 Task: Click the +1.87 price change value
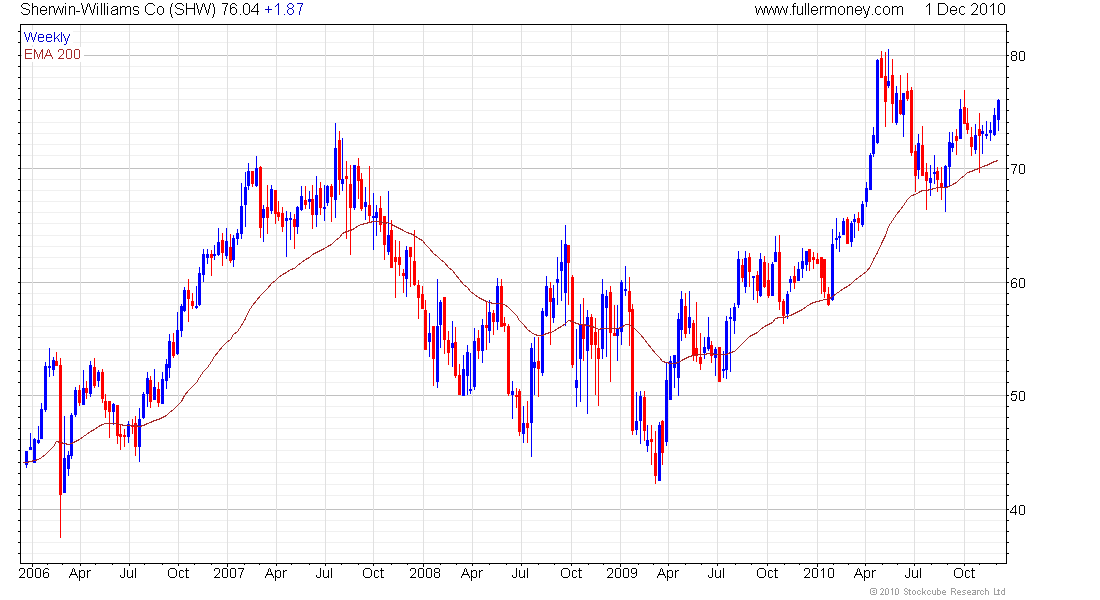click(x=284, y=10)
